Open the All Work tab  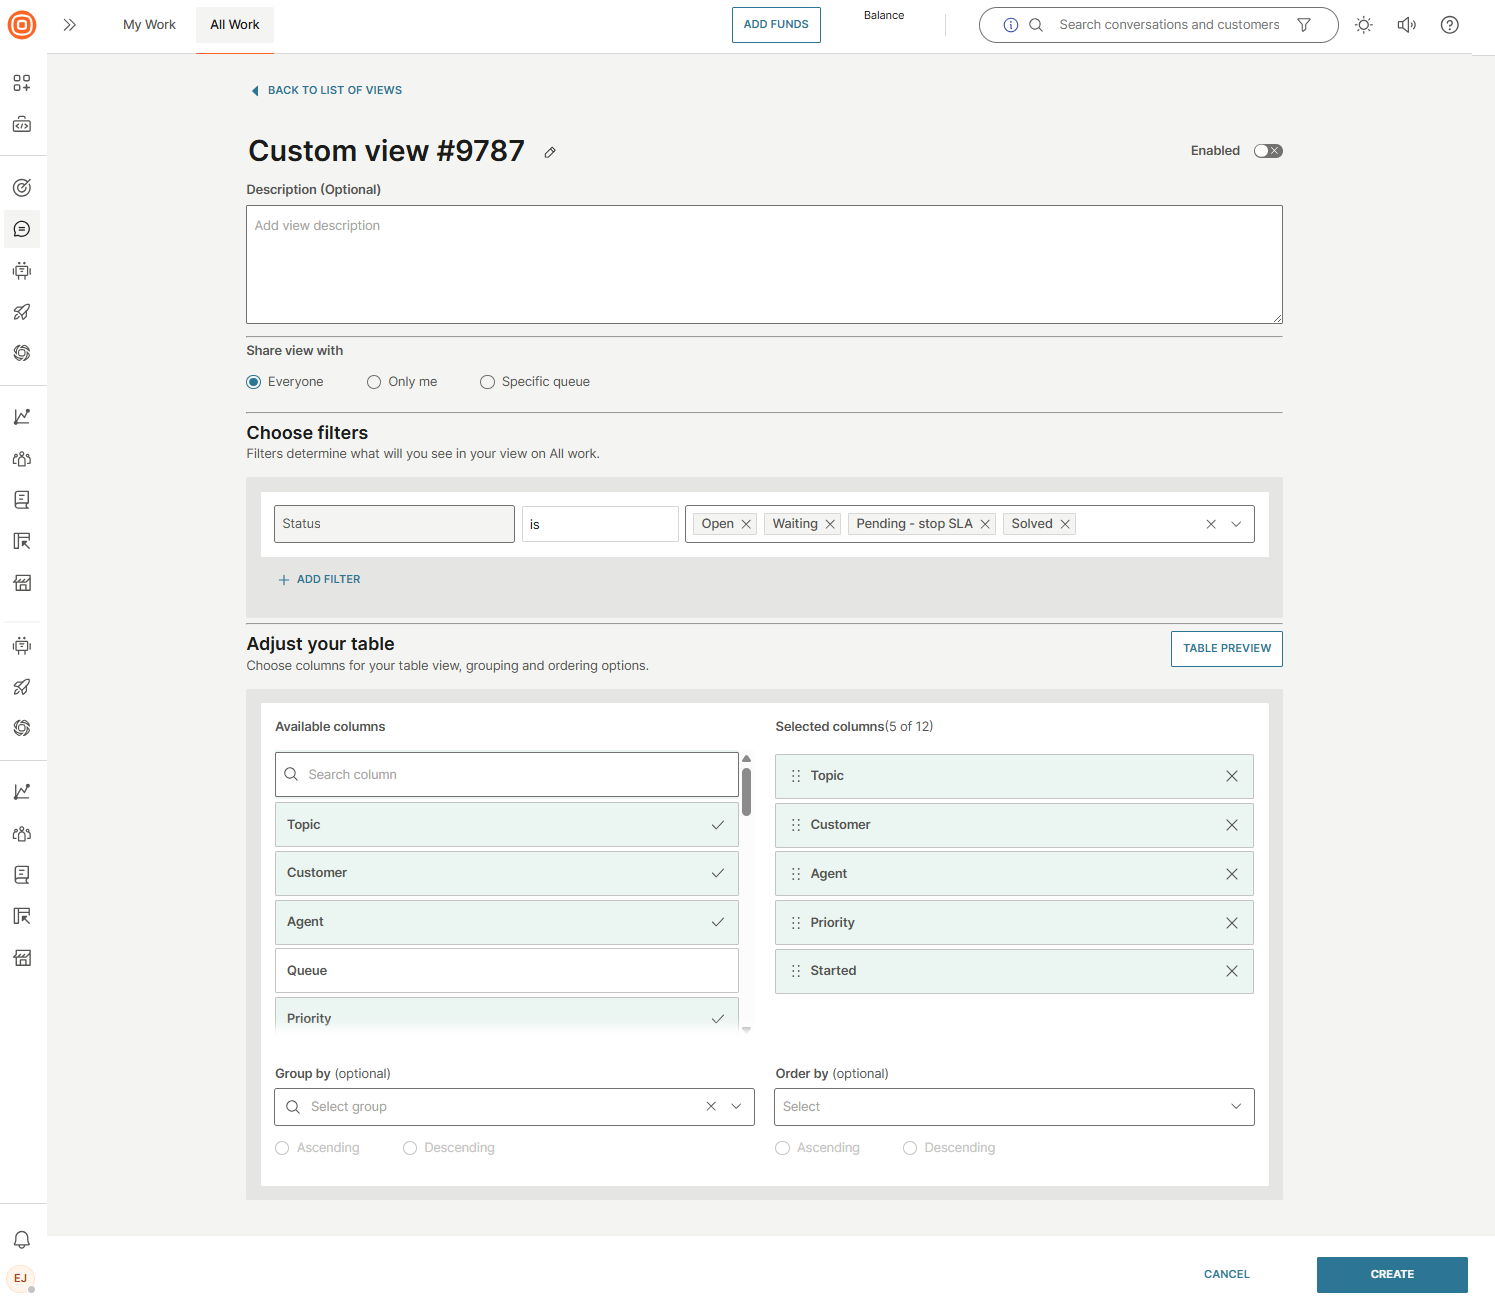(x=235, y=25)
